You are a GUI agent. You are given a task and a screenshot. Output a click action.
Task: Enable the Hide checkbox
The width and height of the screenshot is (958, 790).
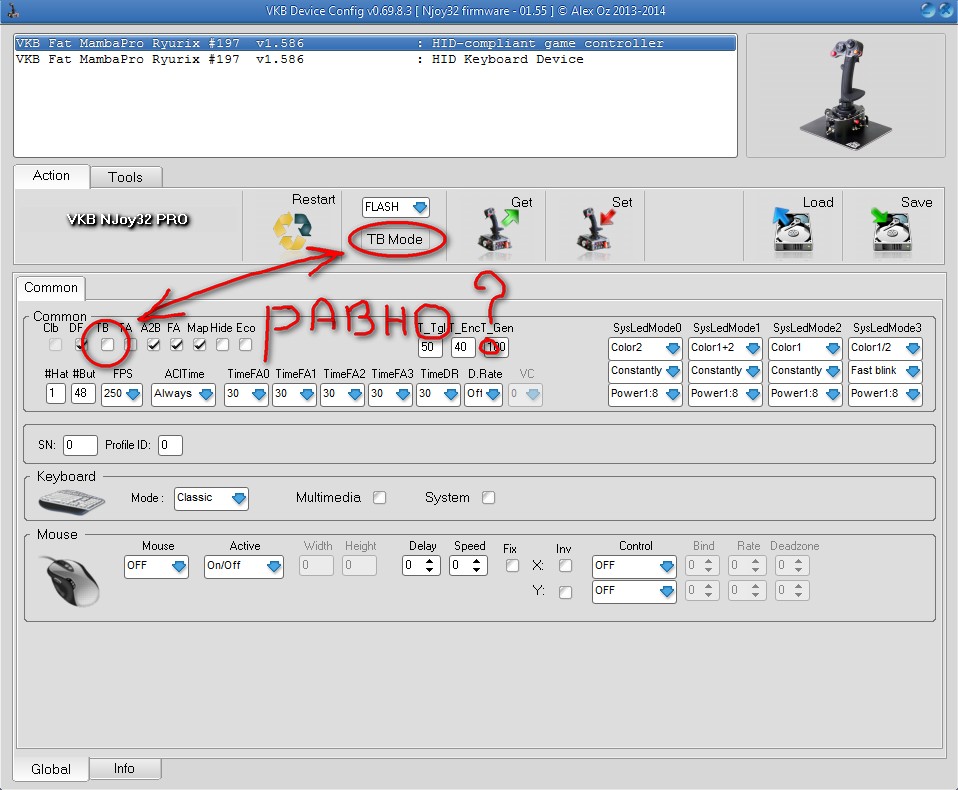[222, 345]
